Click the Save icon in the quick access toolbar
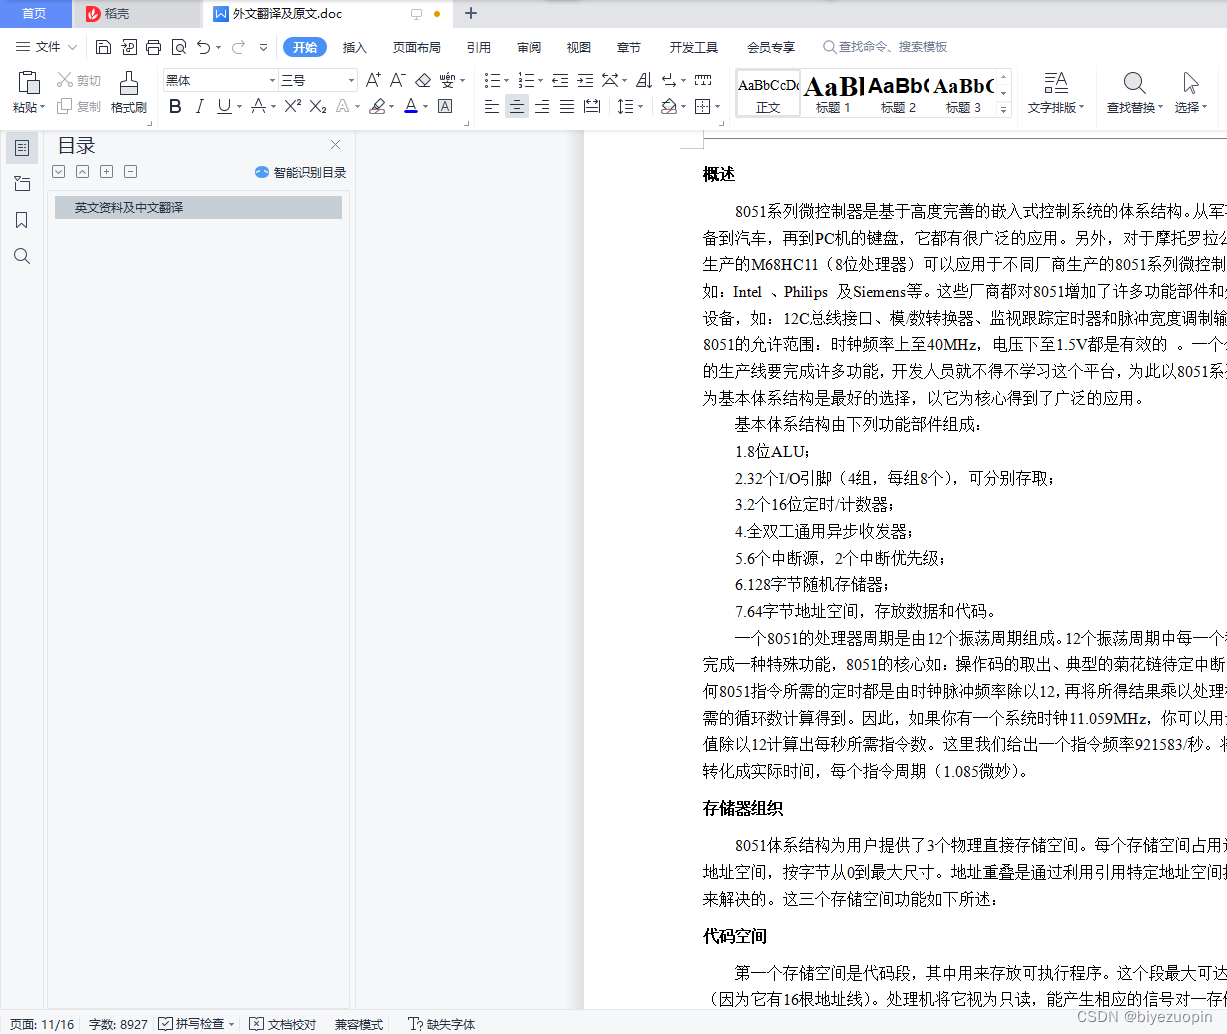 103,46
